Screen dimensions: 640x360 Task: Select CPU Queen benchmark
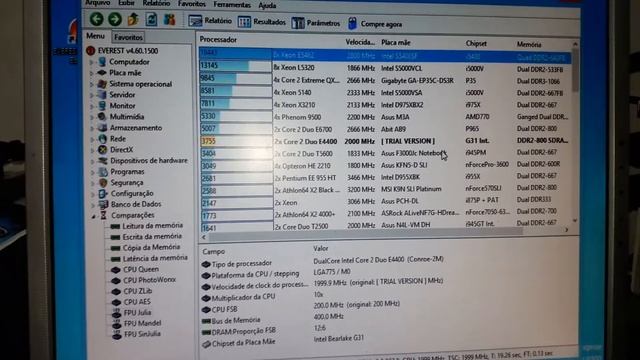coord(141,269)
